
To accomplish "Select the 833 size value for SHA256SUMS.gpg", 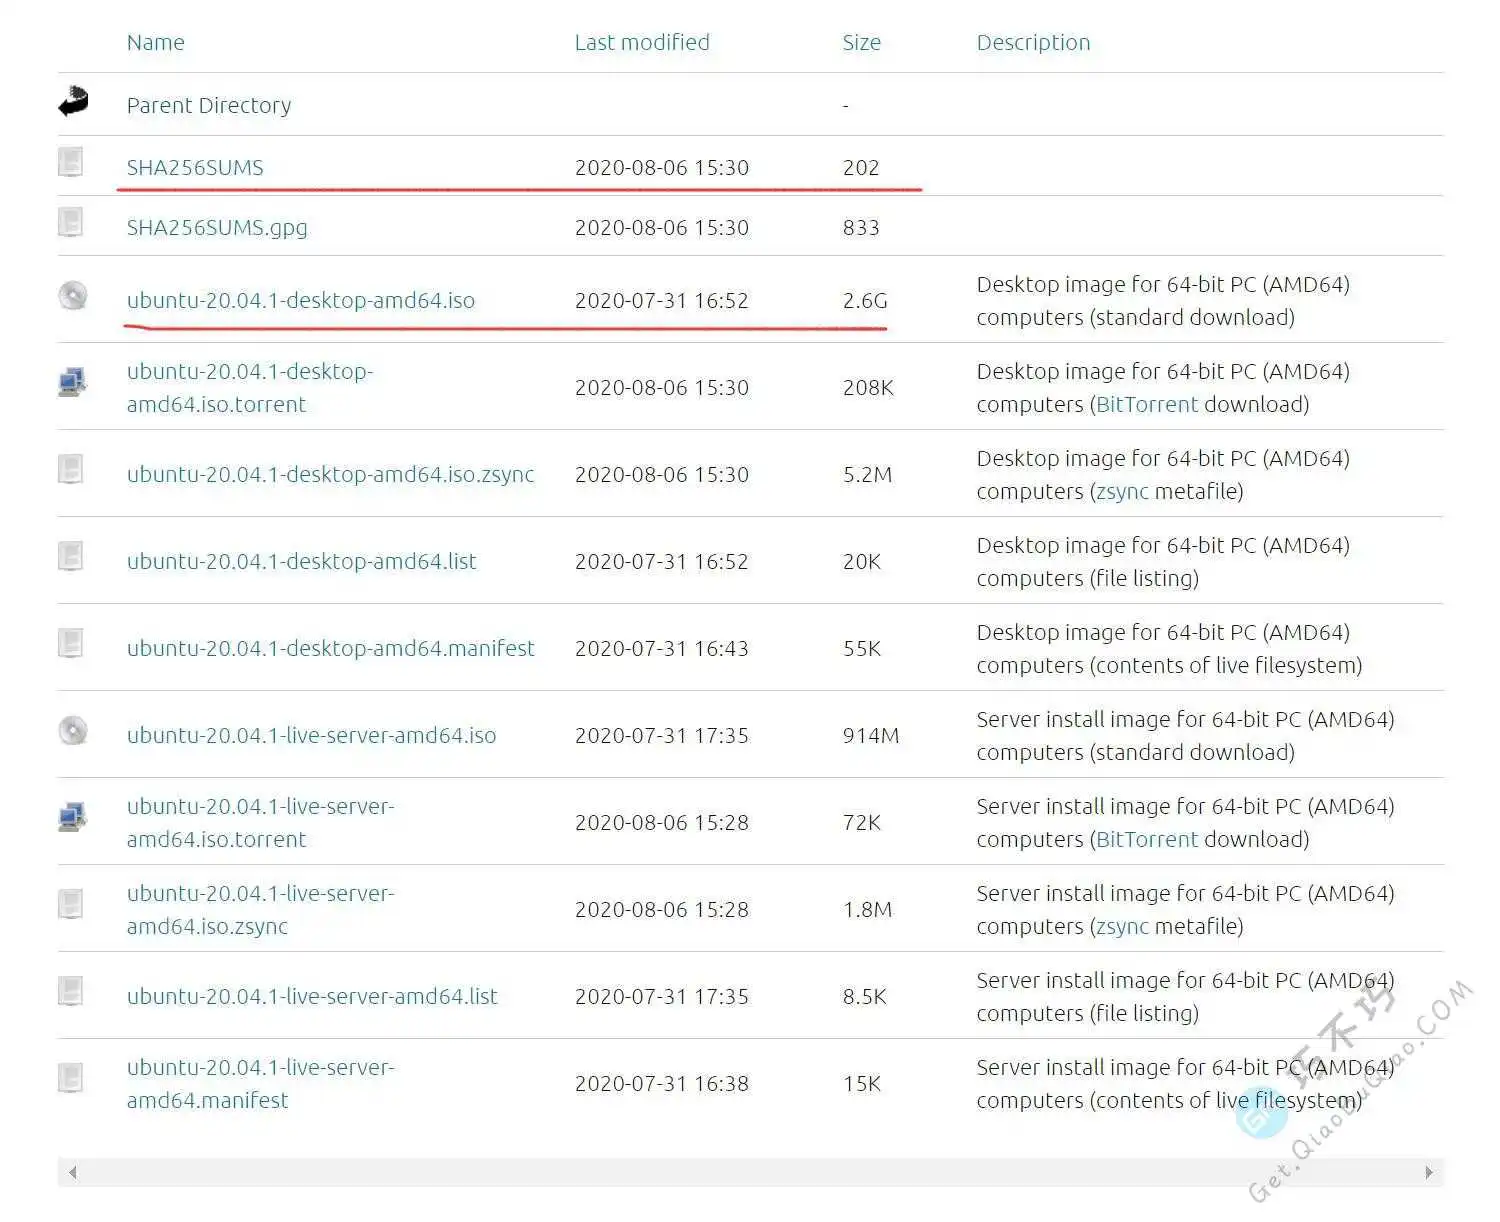I will tap(861, 227).
